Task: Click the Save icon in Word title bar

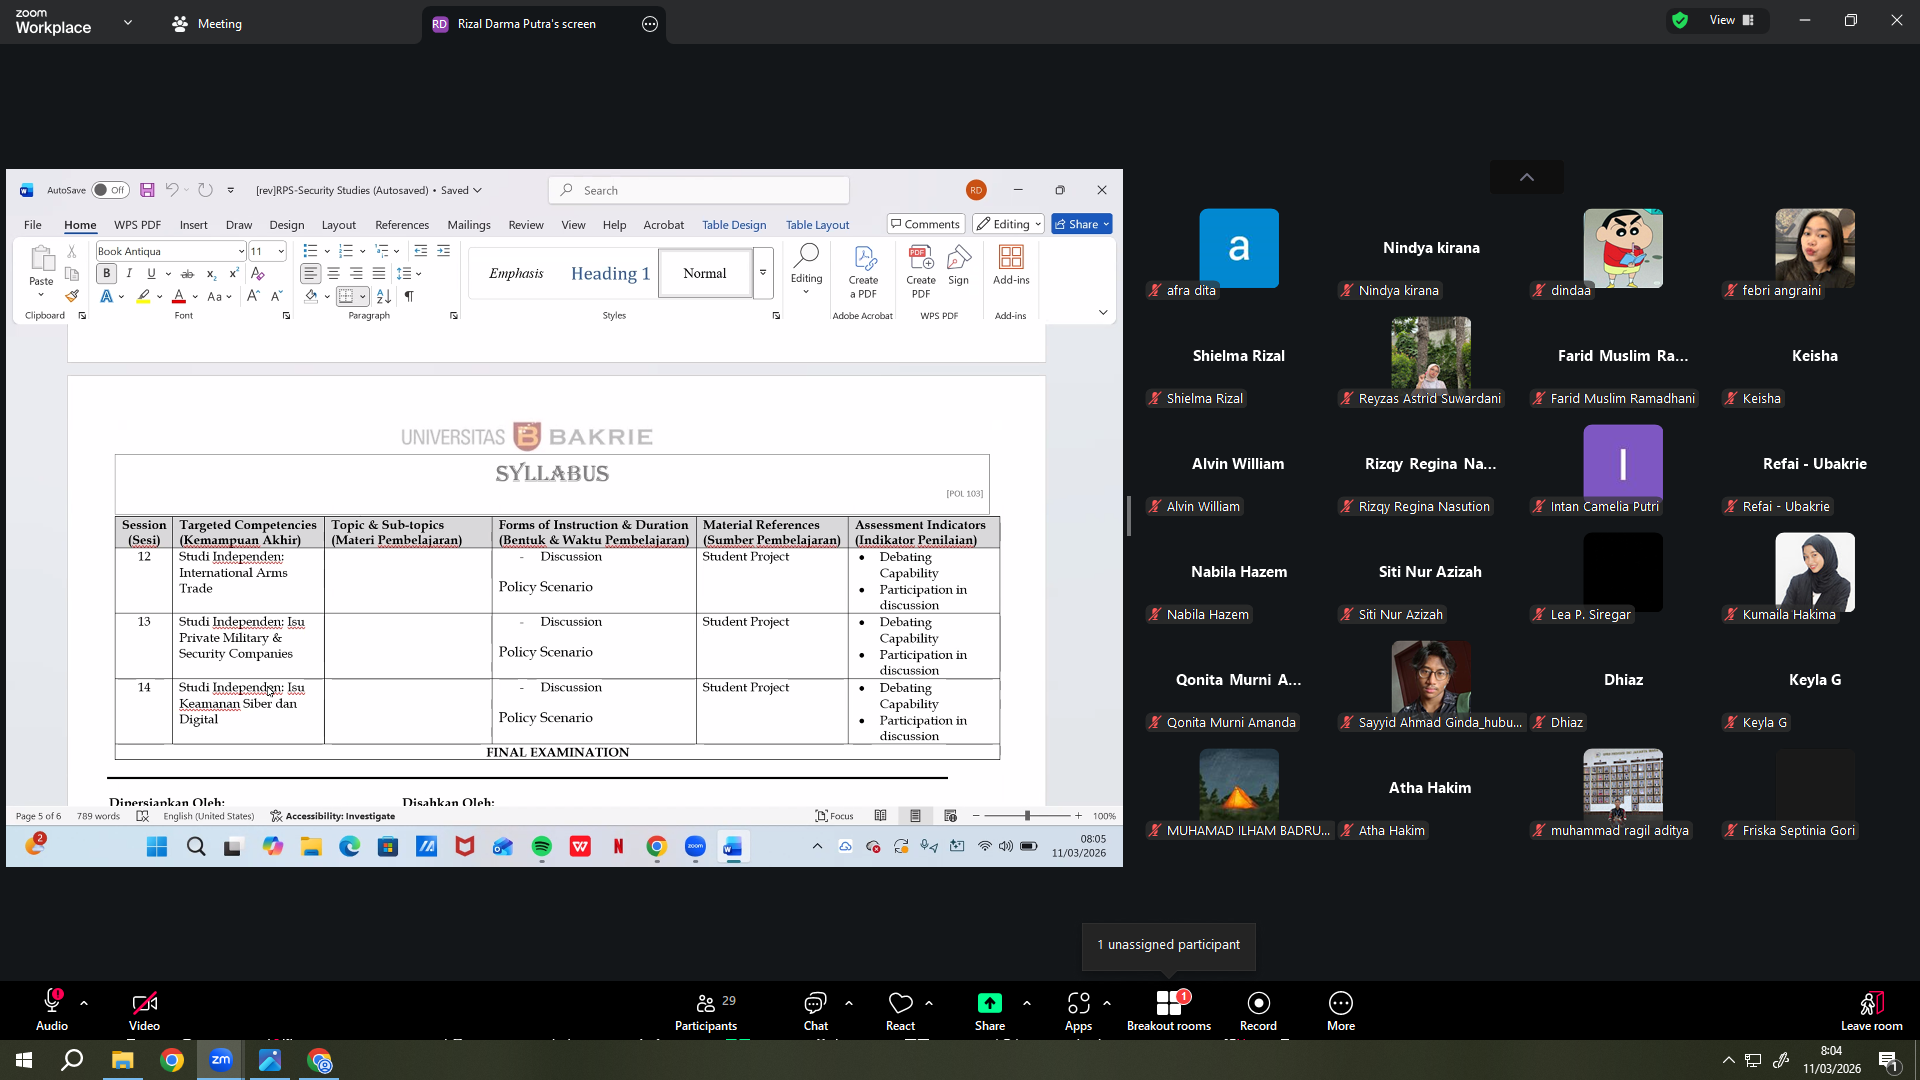Action: pyautogui.click(x=147, y=190)
